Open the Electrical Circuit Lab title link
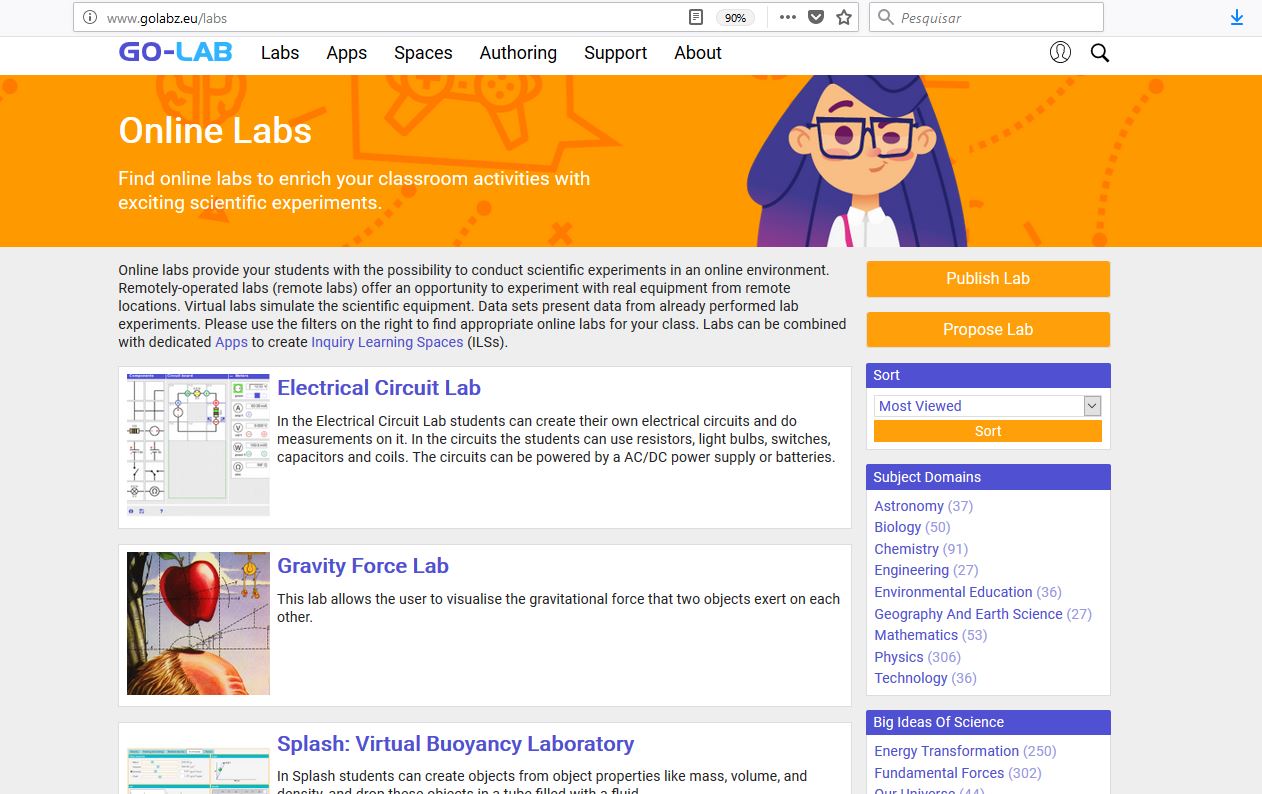 [x=379, y=388]
